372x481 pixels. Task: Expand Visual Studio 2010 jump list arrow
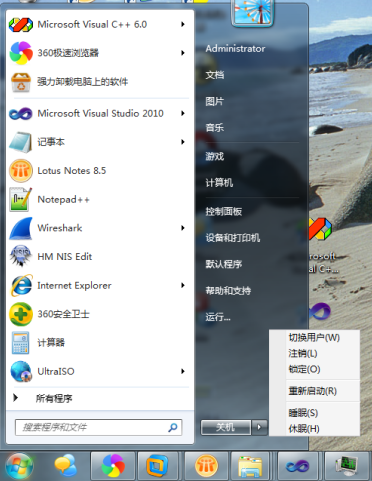183,114
